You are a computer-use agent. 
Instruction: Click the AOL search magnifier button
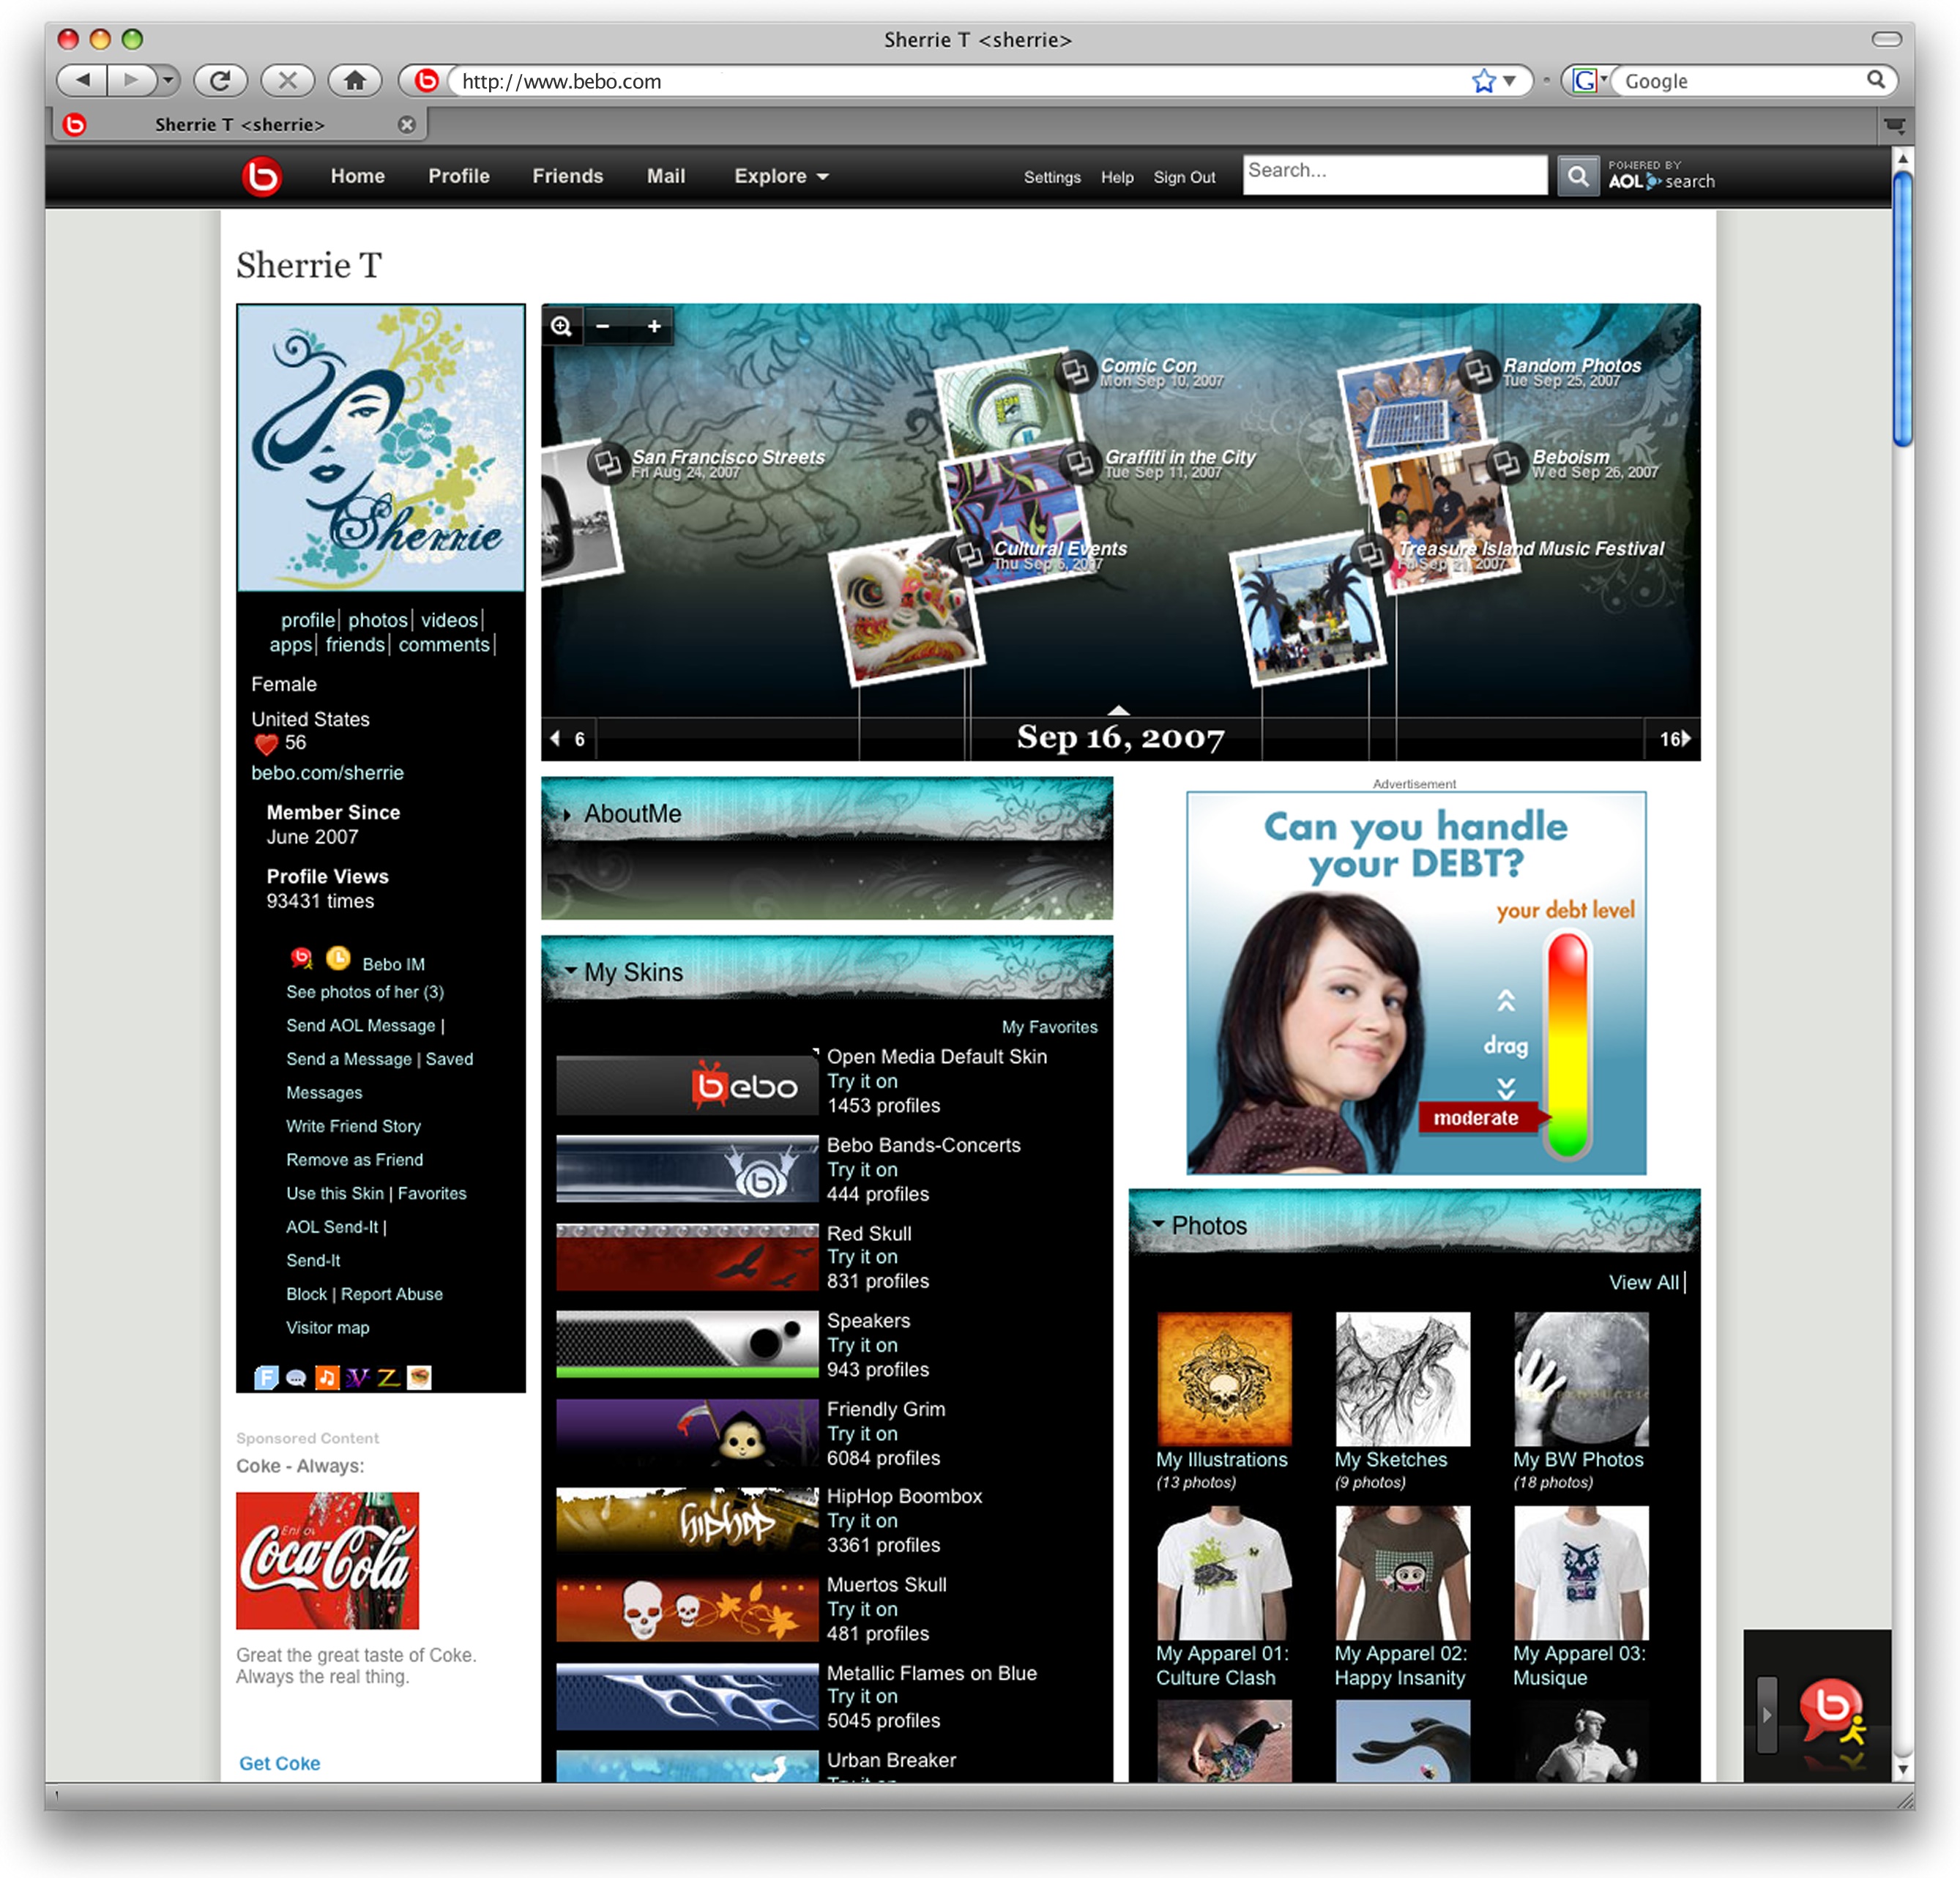click(1577, 176)
